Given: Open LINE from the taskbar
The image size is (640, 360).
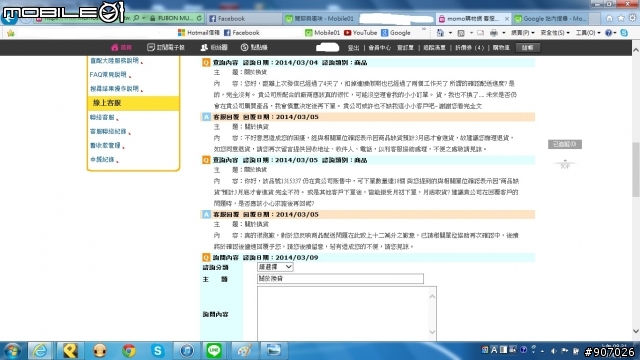Looking at the screenshot, I should point(214,351).
